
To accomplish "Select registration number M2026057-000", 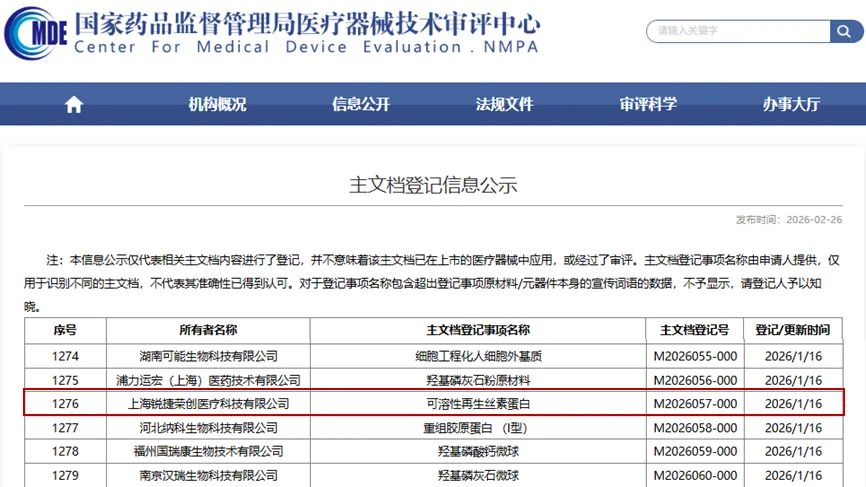I will [x=695, y=404].
